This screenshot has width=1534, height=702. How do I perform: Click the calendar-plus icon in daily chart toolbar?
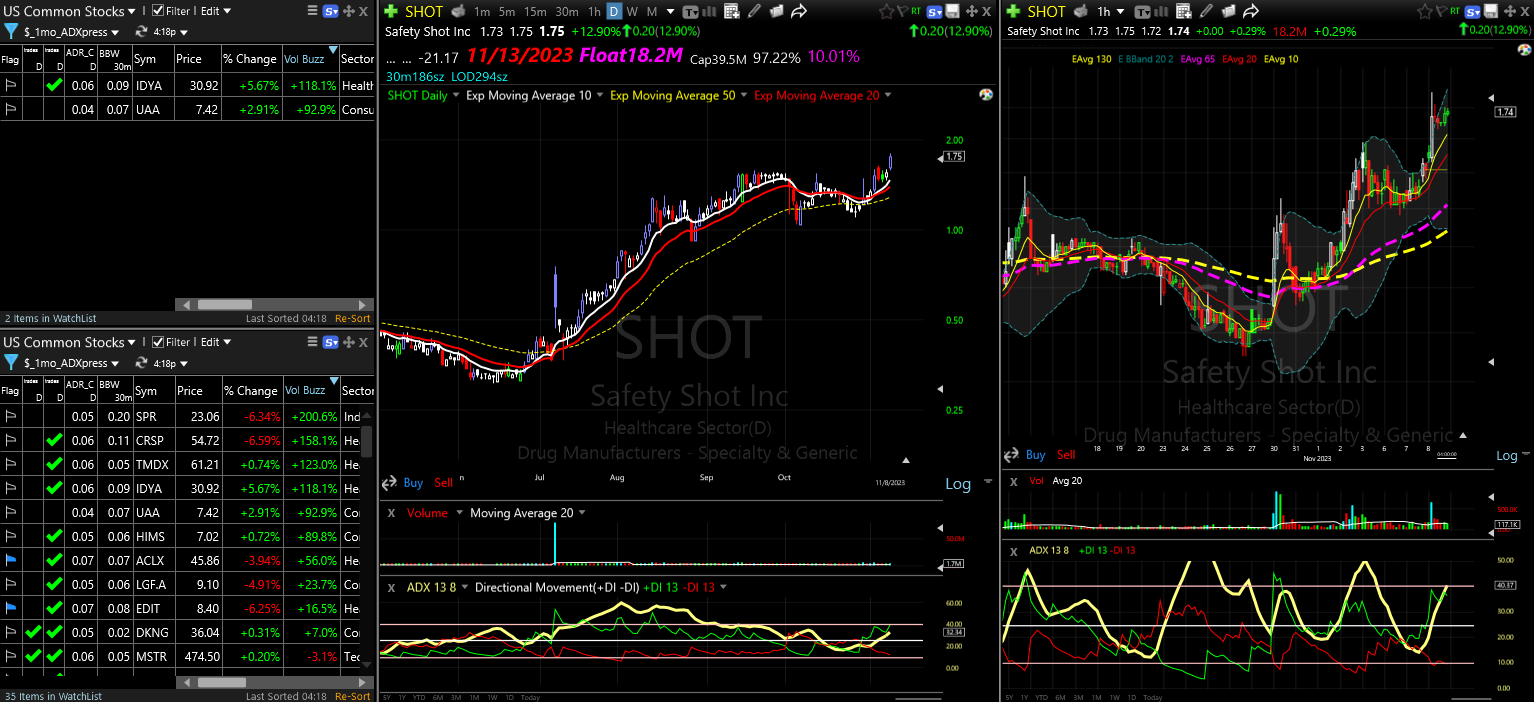[732, 11]
